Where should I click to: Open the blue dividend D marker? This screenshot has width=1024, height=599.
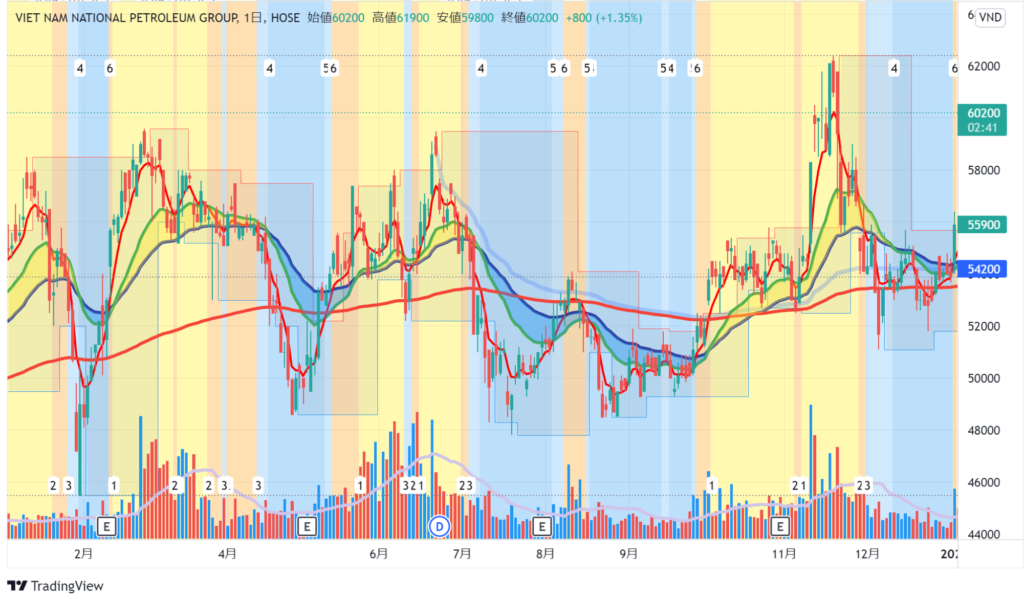coord(440,526)
